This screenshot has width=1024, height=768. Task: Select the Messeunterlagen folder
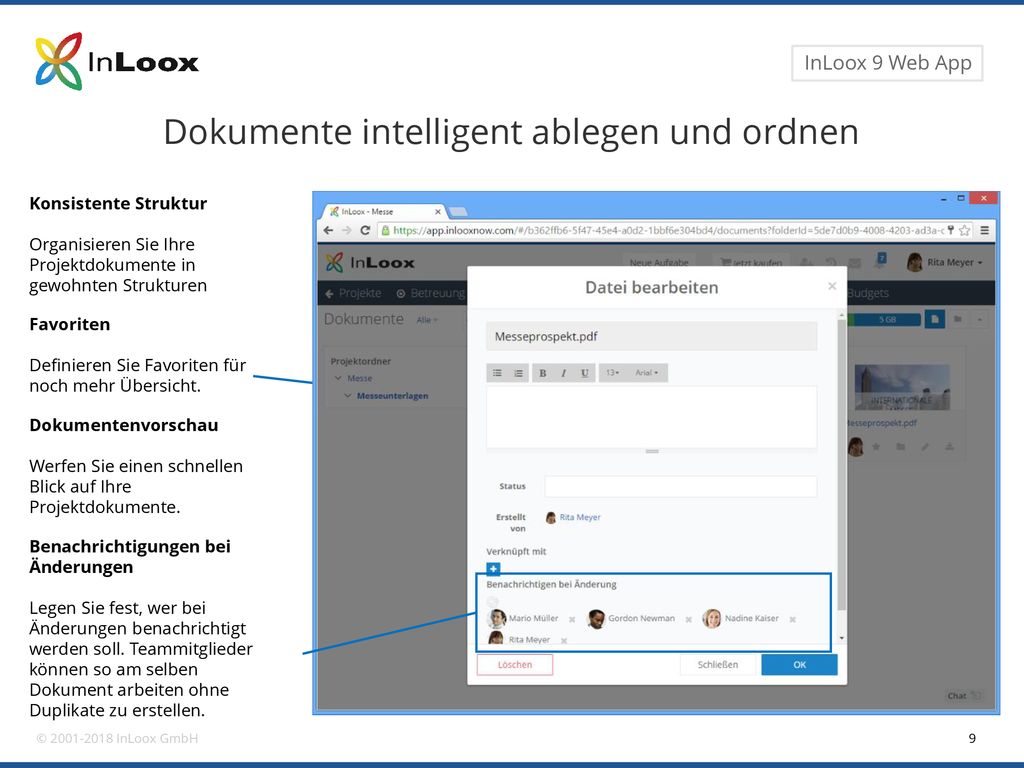pos(392,396)
